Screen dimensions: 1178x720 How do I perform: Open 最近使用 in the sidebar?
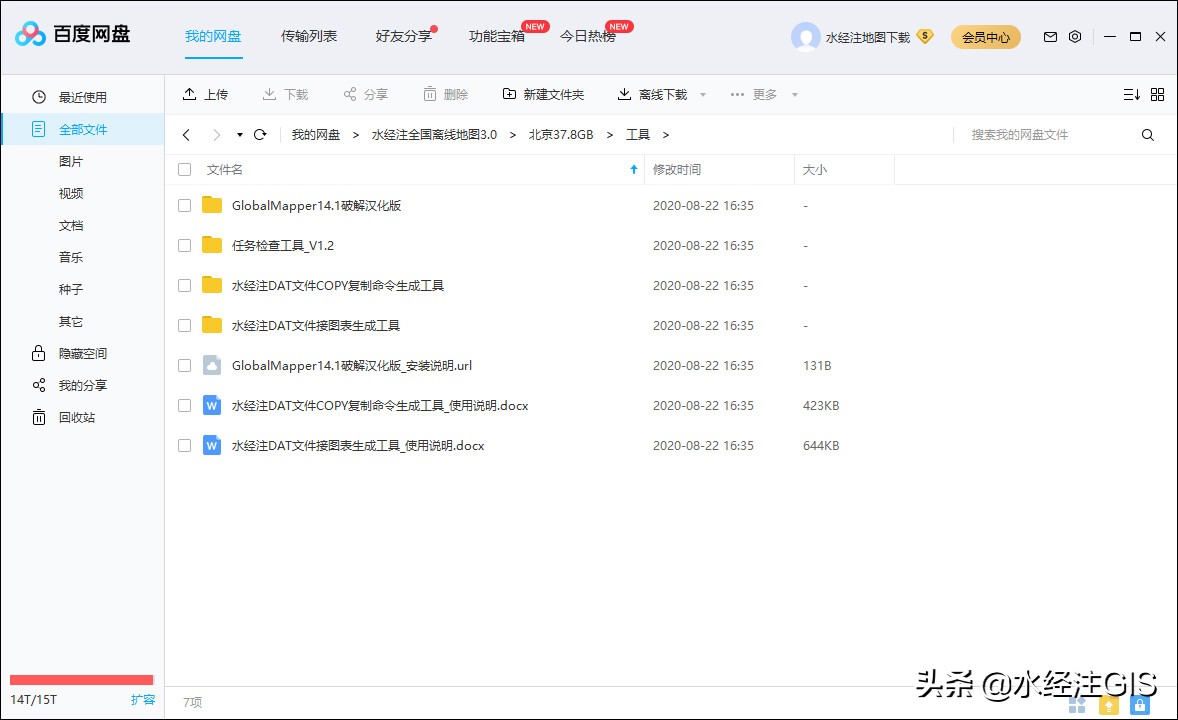point(83,97)
